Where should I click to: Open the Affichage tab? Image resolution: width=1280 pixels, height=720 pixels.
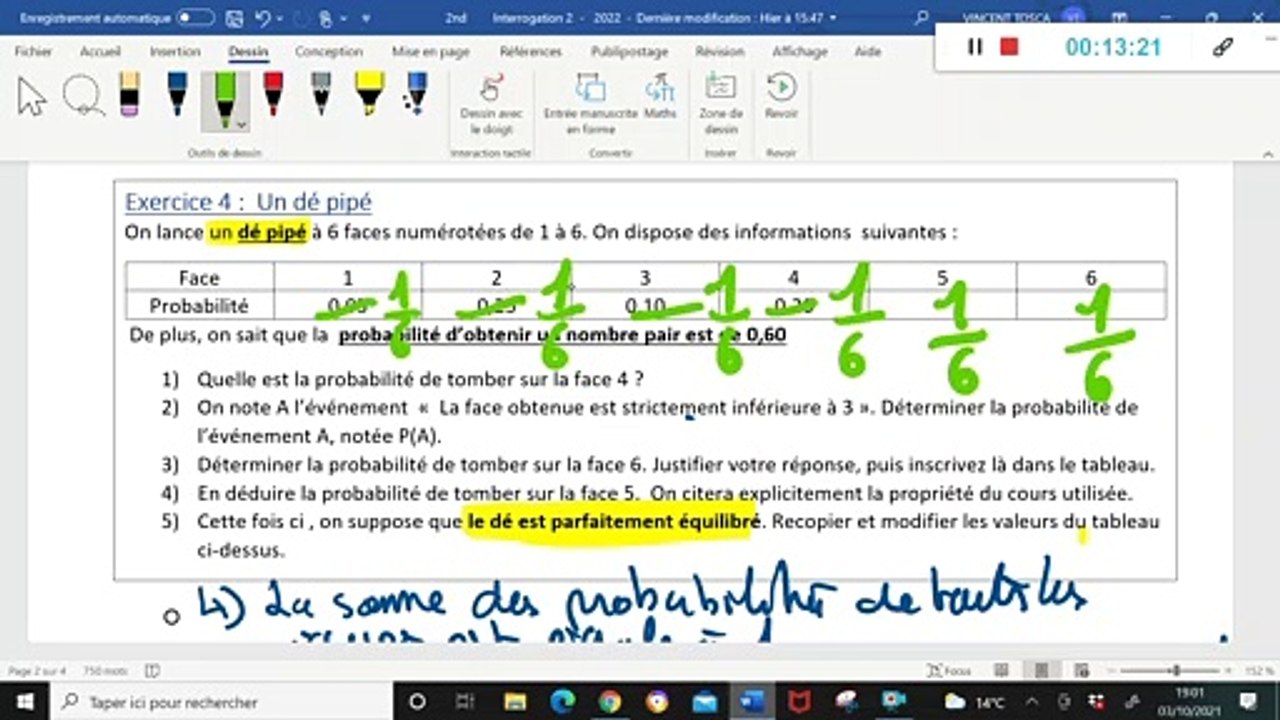pyautogui.click(x=800, y=51)
